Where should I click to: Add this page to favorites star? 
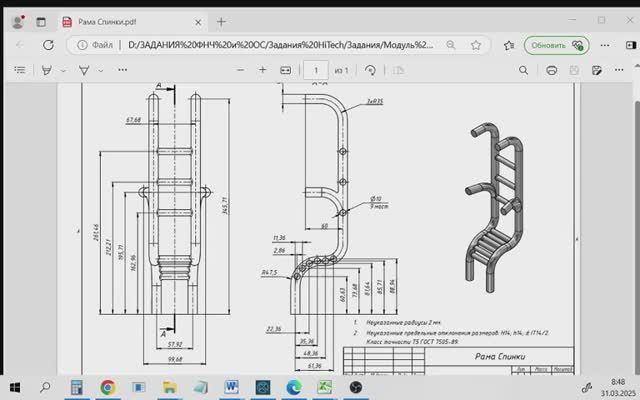click(x=476, y=45)
